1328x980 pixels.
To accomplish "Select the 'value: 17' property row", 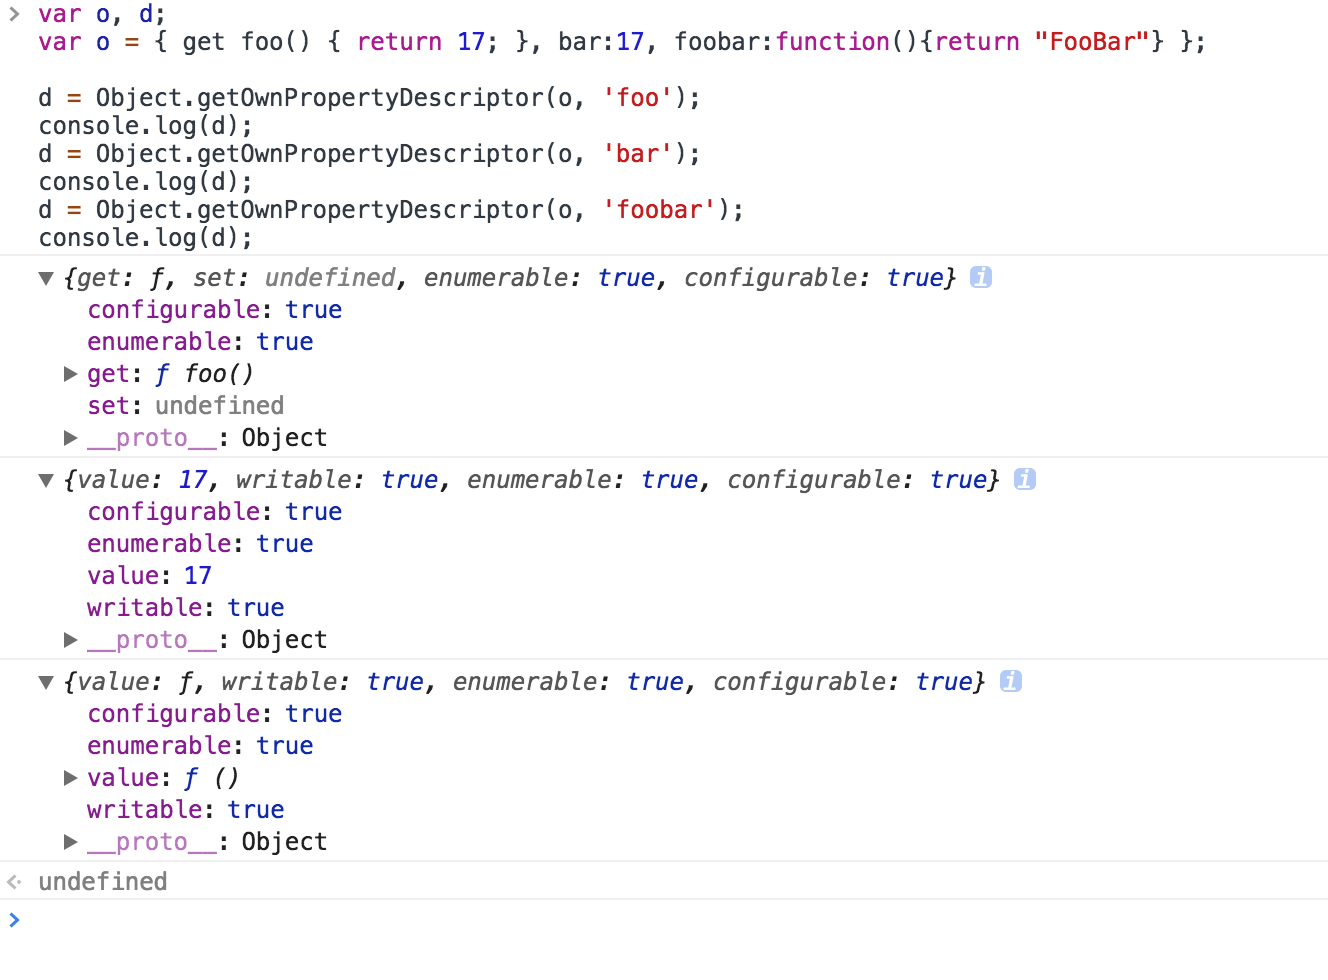I will (x=149, y=576).
